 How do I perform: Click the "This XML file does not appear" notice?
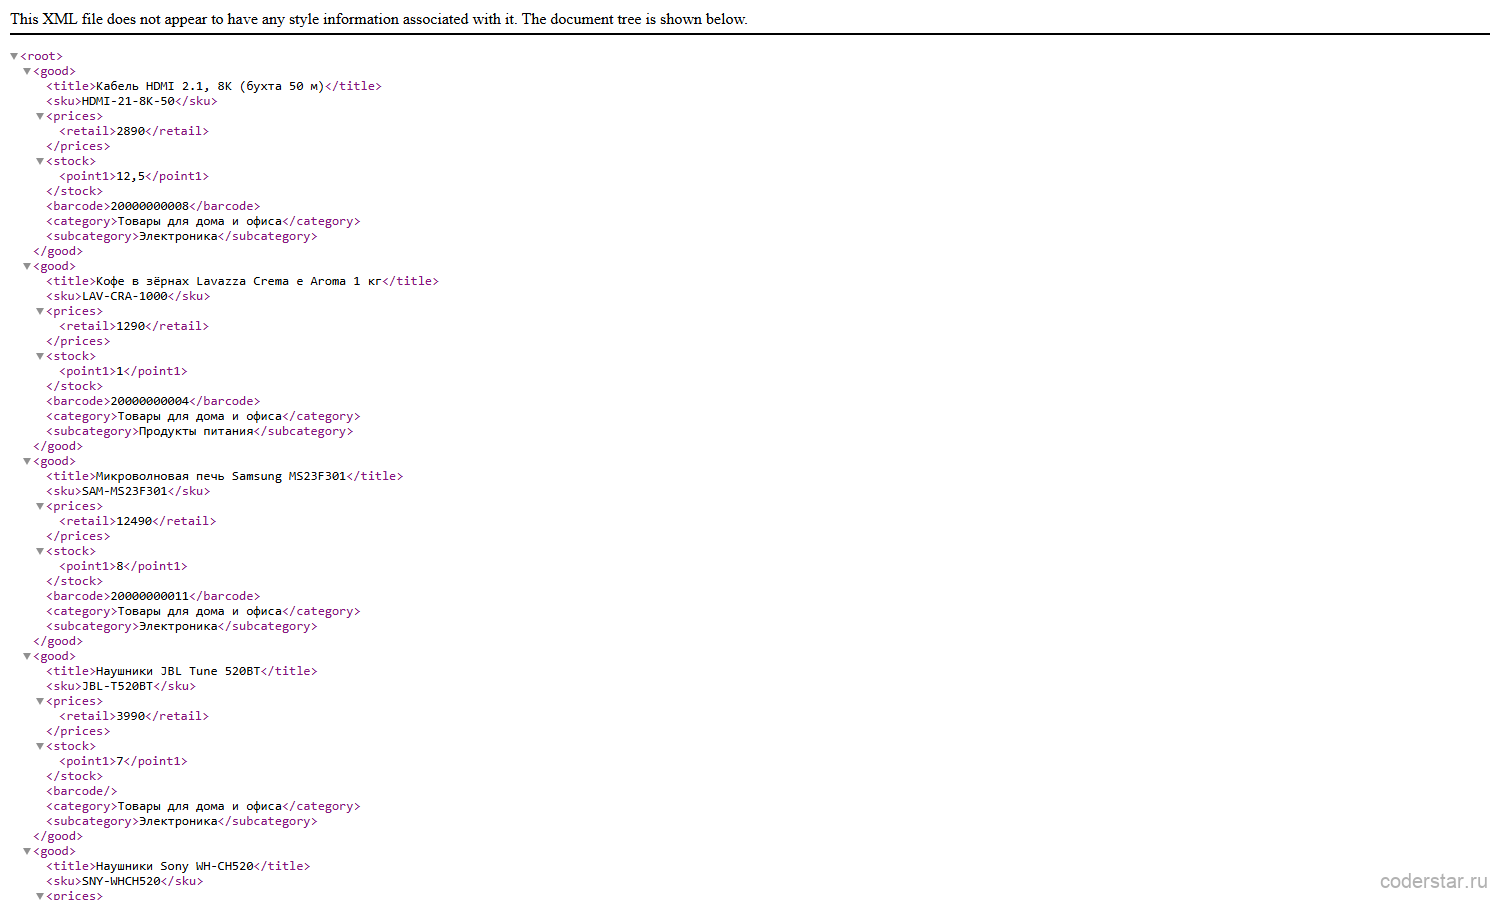(379, 19)
